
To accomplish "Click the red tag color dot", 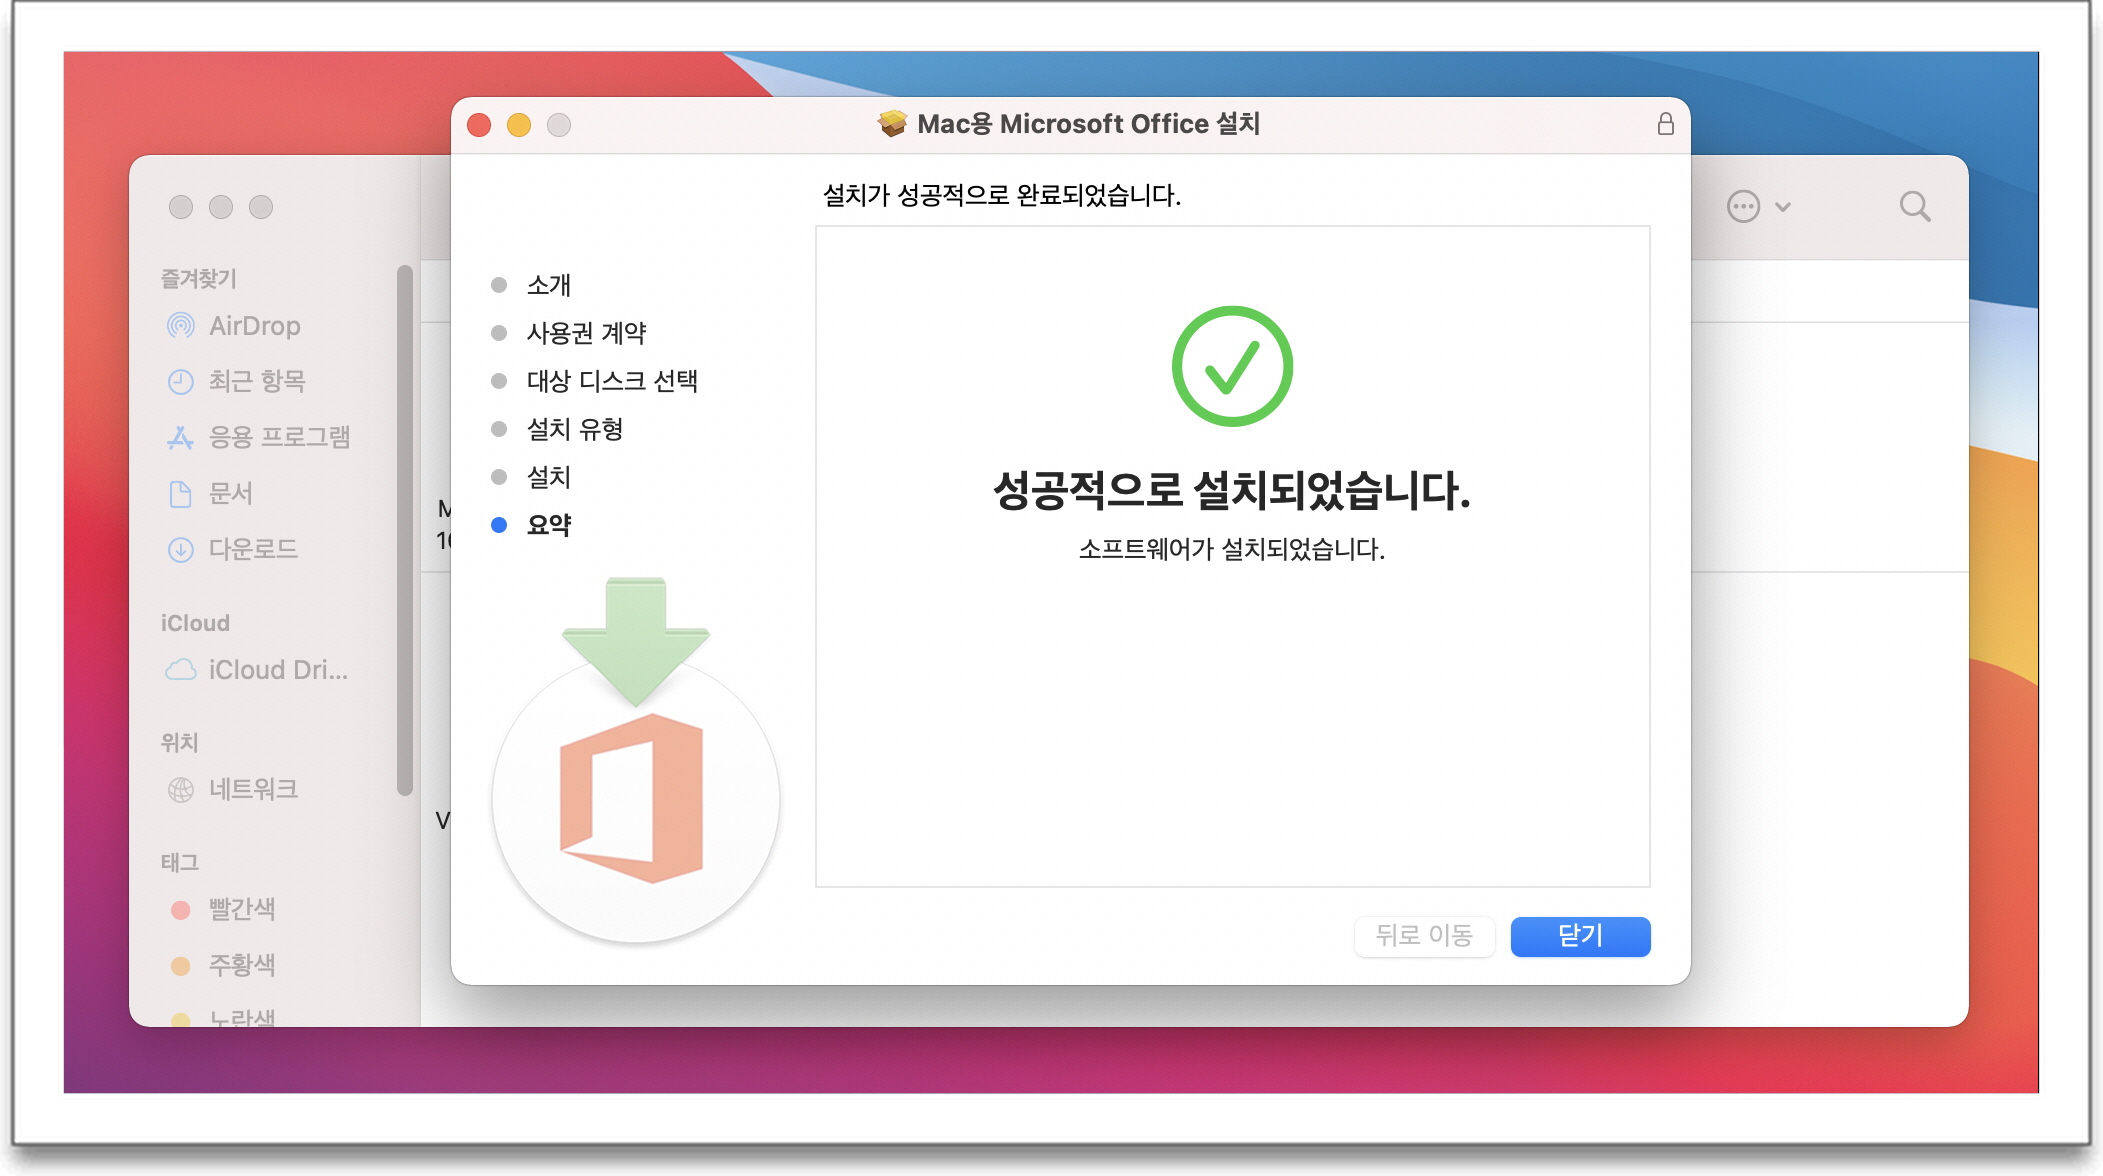I will click(x=181, y=910).
